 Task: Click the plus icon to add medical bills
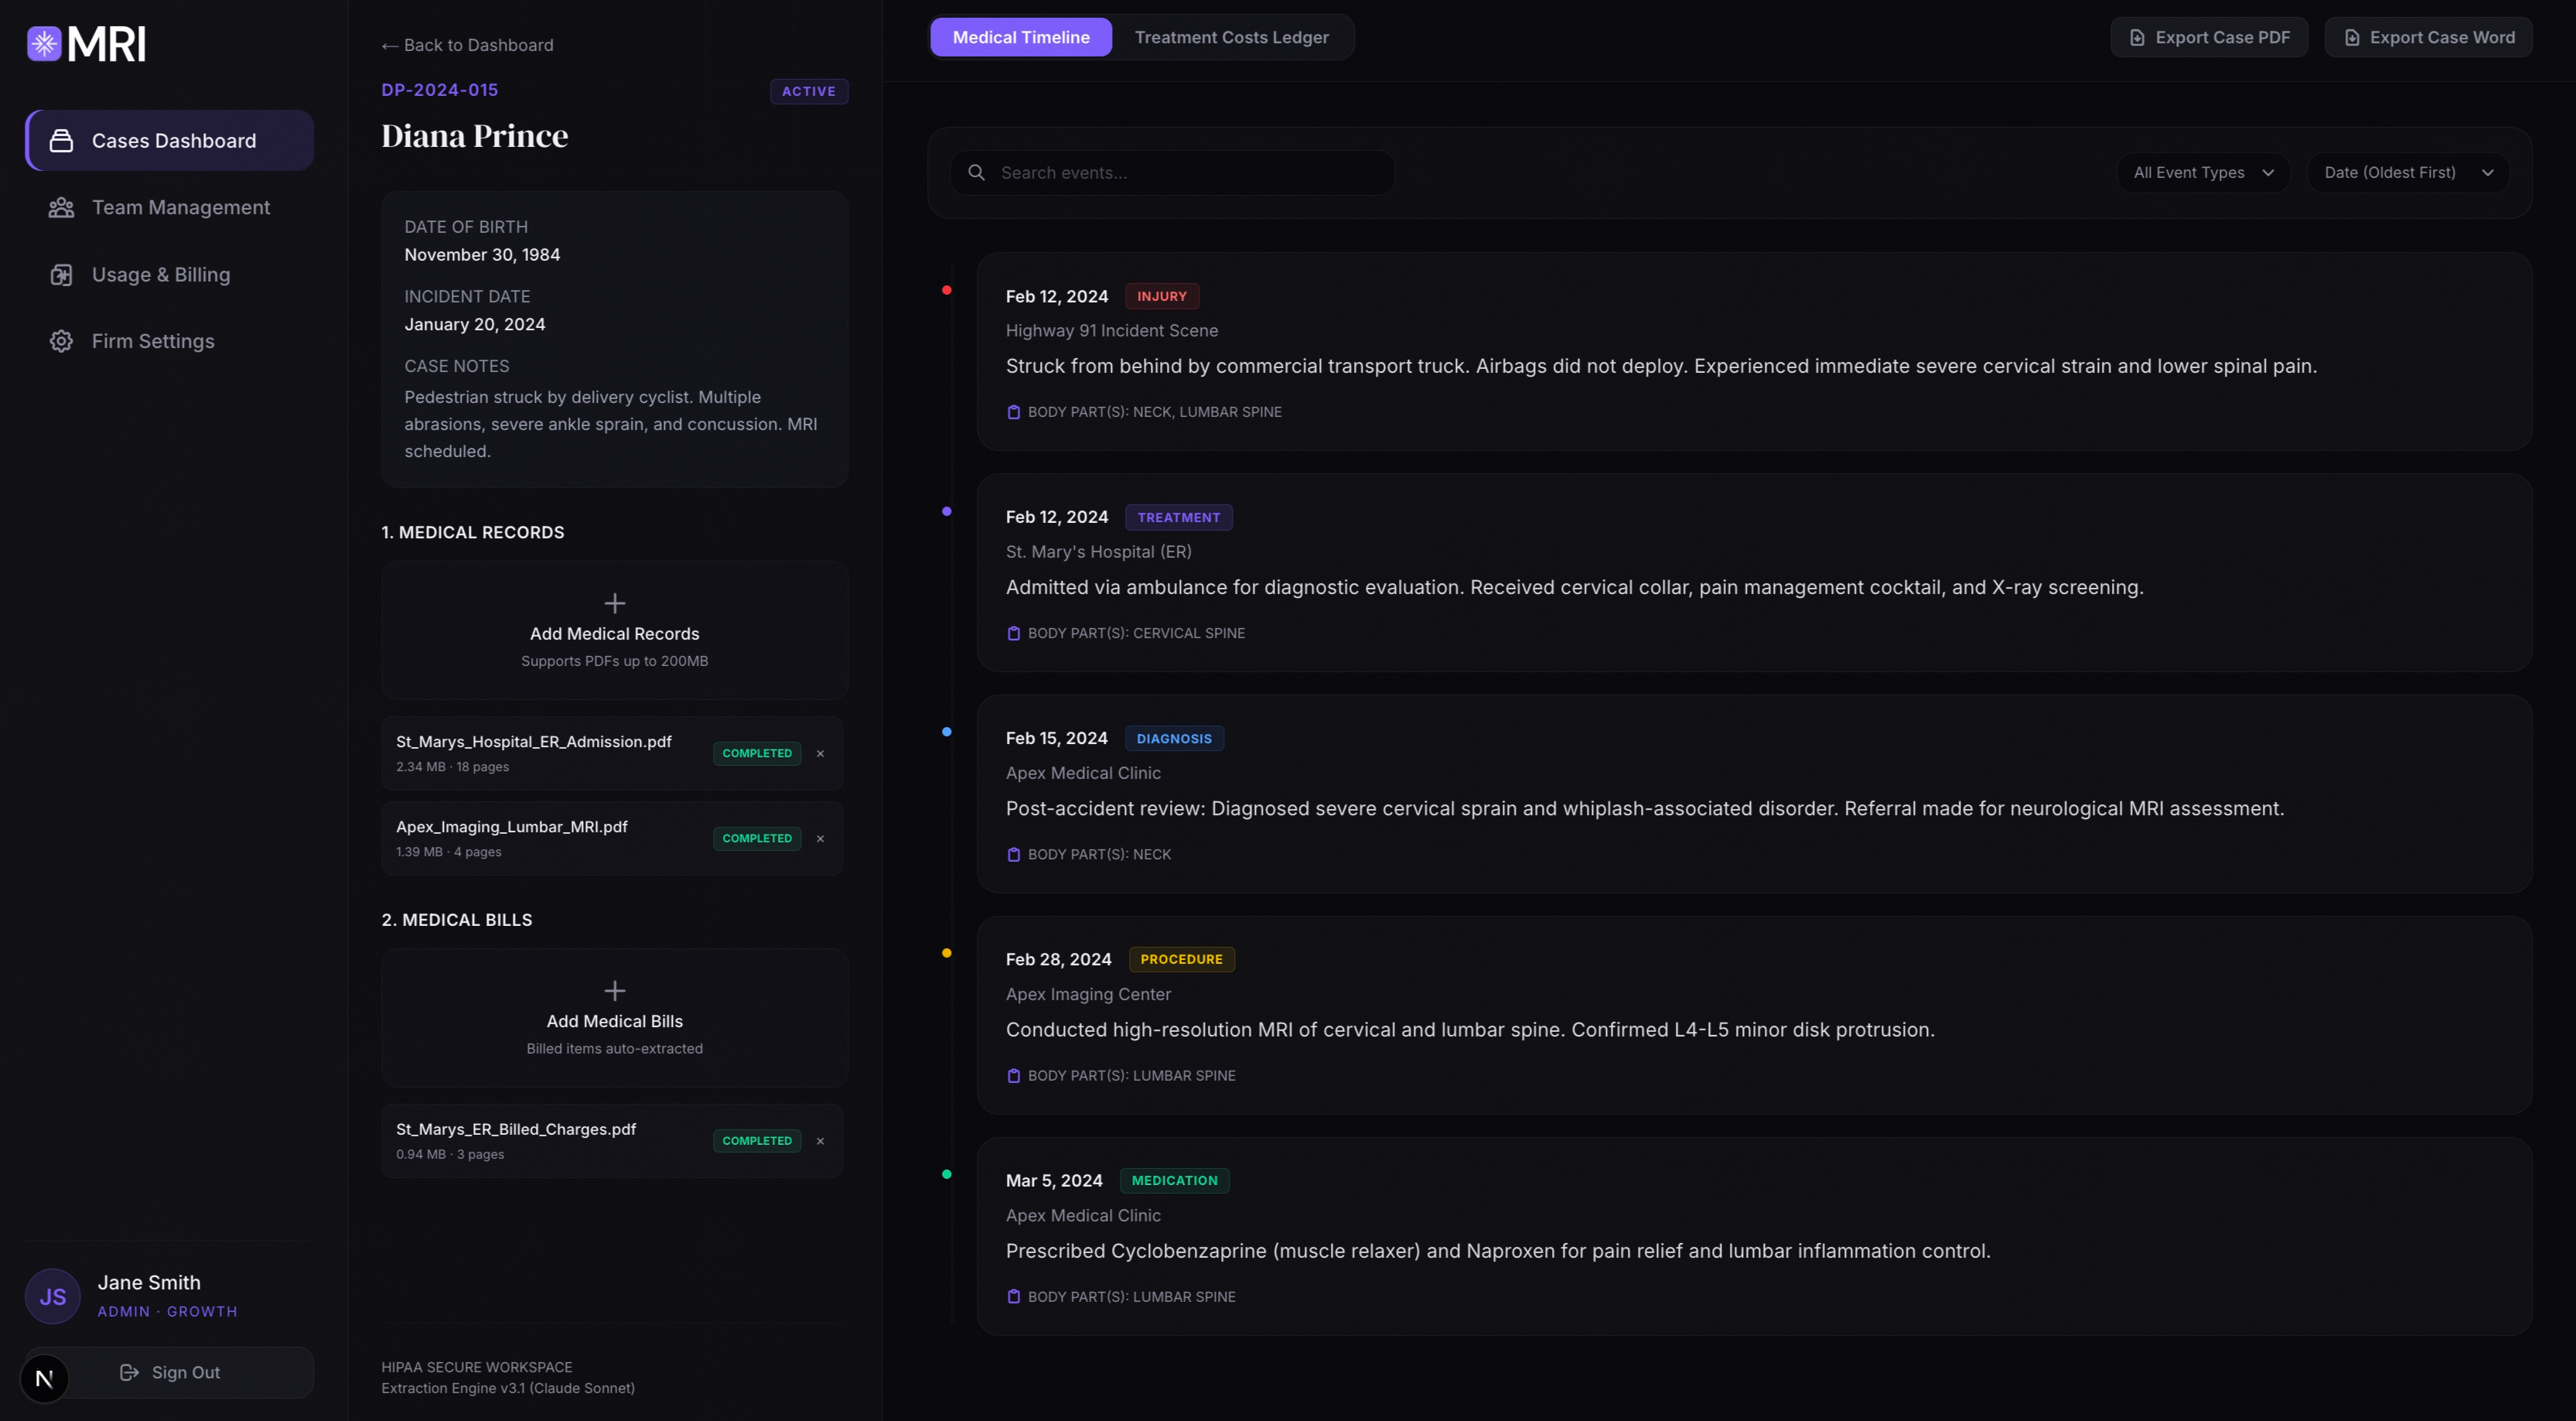(x=615, y=990)
